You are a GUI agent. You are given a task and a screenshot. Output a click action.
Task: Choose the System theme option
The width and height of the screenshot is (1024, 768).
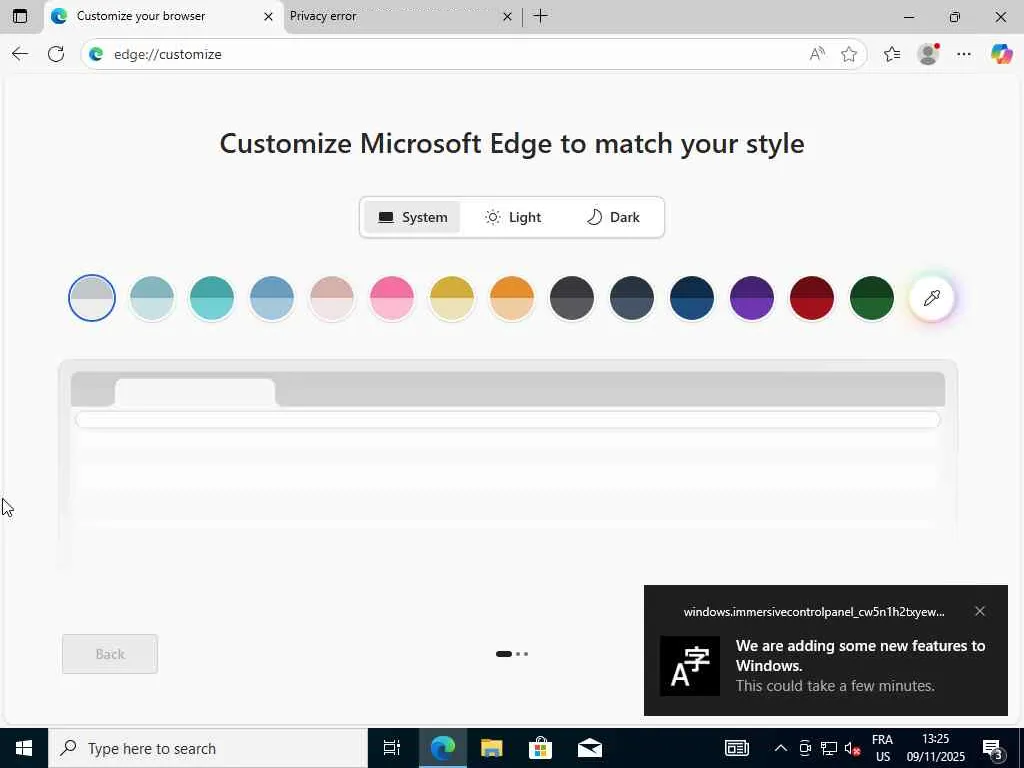coord(412,217)
